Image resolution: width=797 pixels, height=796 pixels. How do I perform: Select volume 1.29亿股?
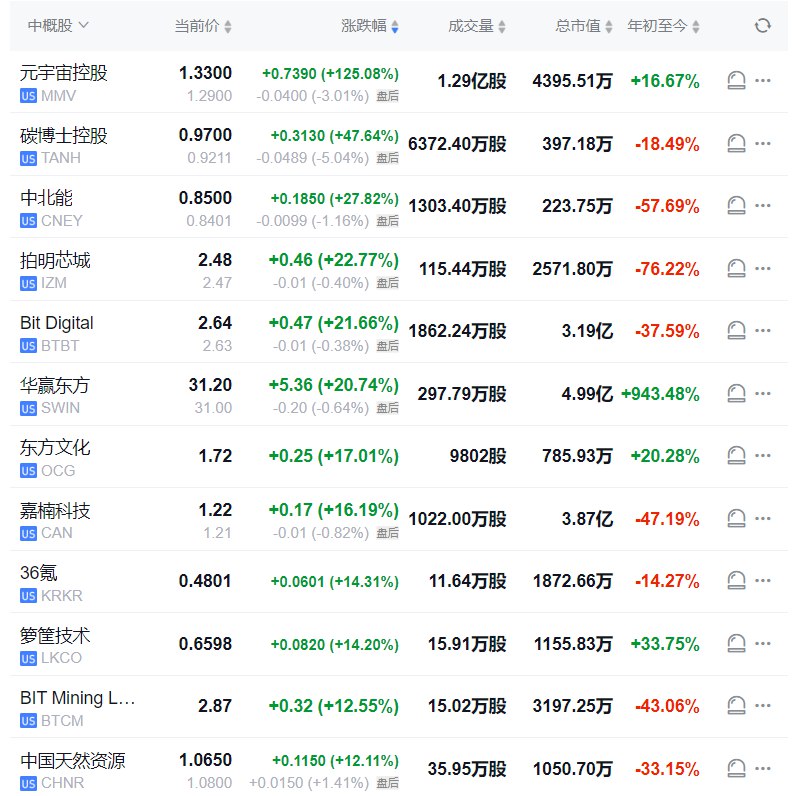click(x=472, y=81)
